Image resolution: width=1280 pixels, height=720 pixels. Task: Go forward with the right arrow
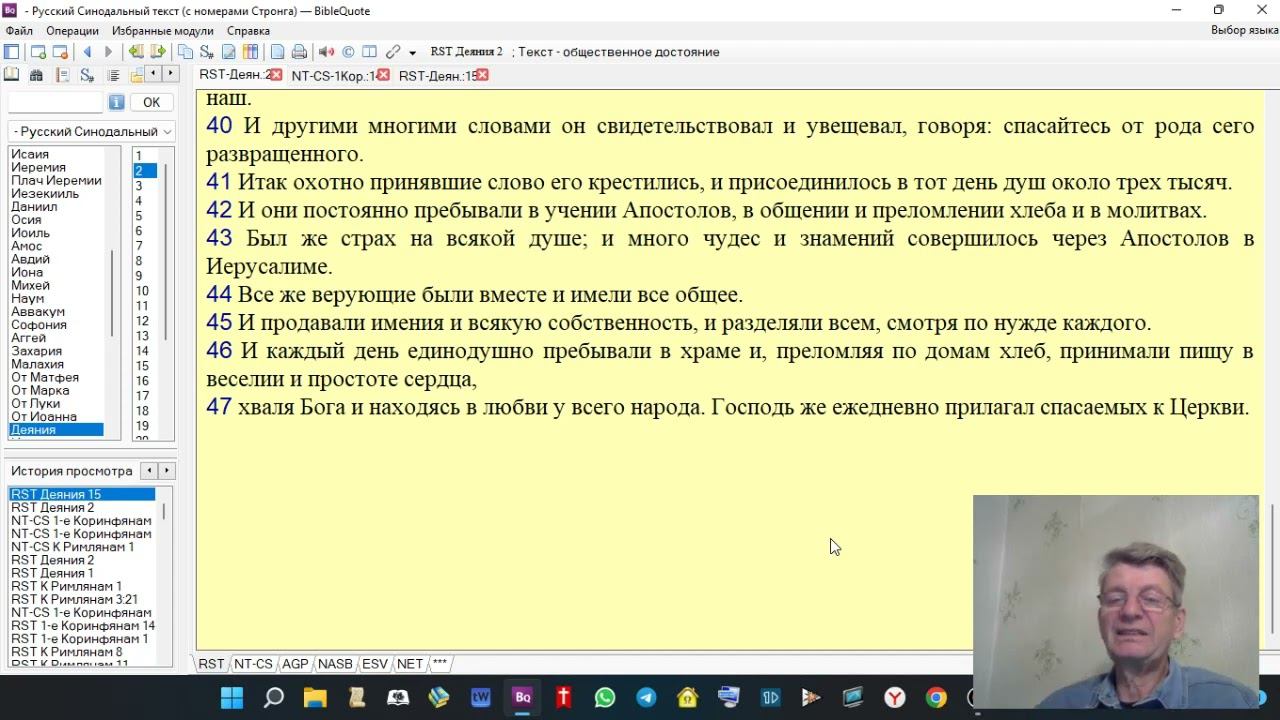tap(108, 52)
